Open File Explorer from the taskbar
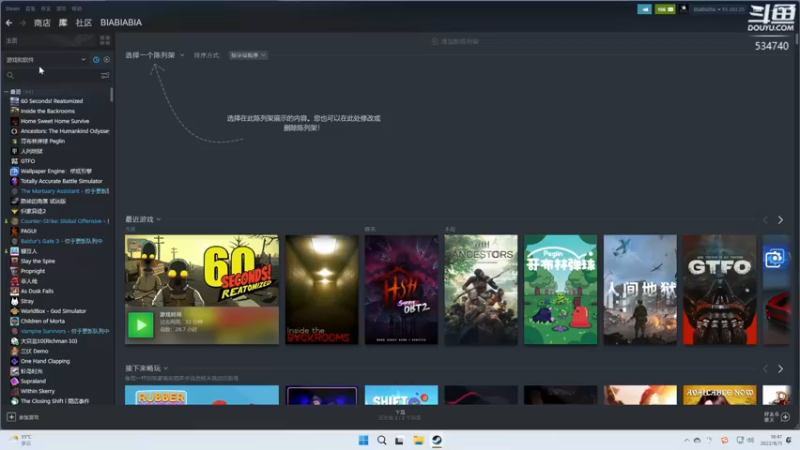This screenshot has width=800, height=450. [x=418, y=440]
